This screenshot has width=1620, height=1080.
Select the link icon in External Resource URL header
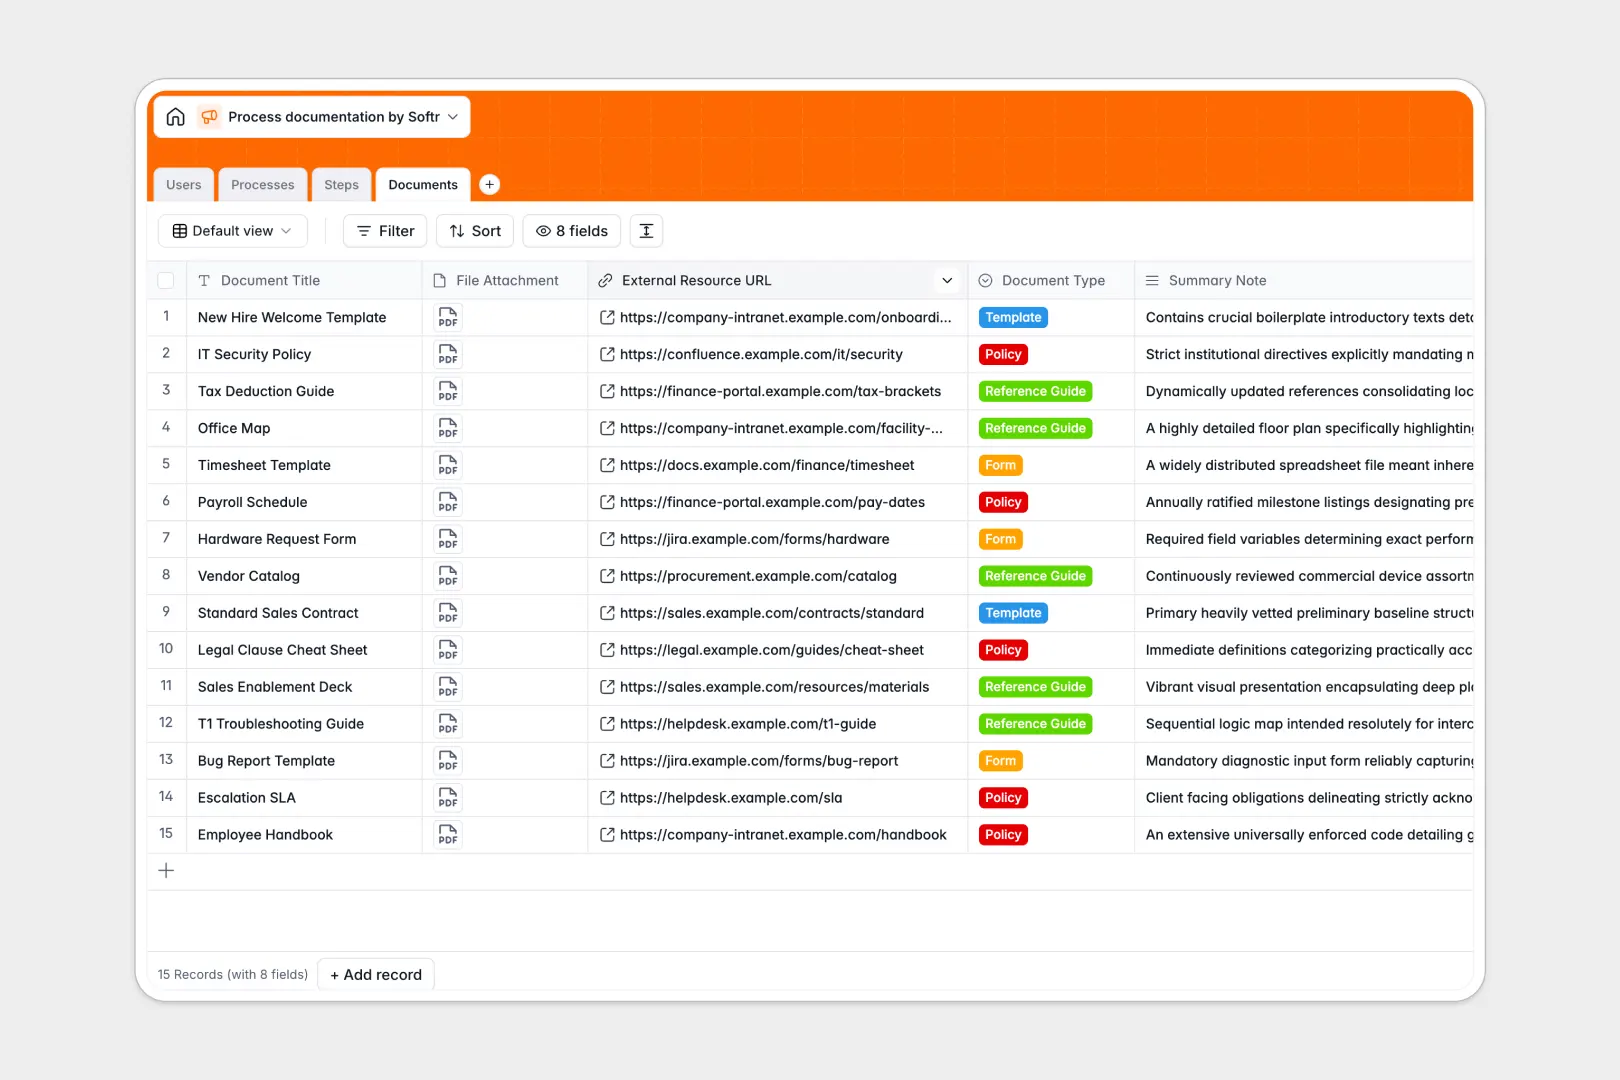[604, 280]
